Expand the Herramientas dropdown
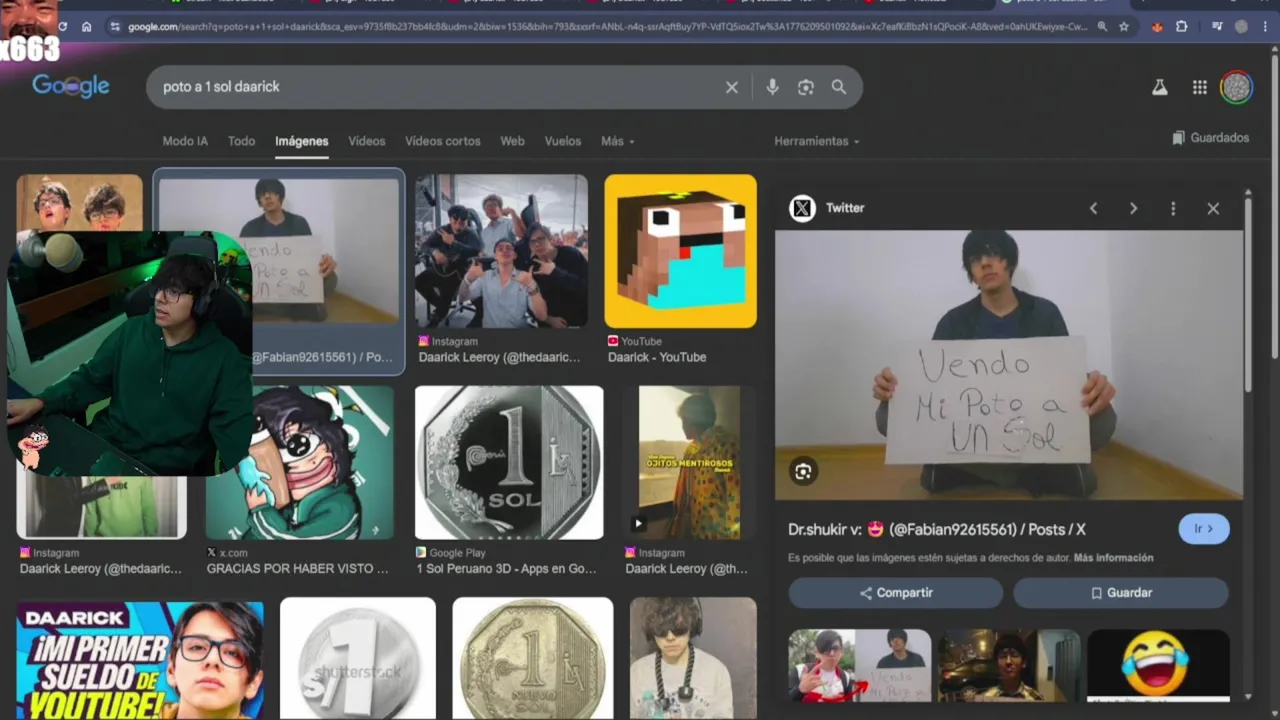1280x720 pixels. pos(817,141)
